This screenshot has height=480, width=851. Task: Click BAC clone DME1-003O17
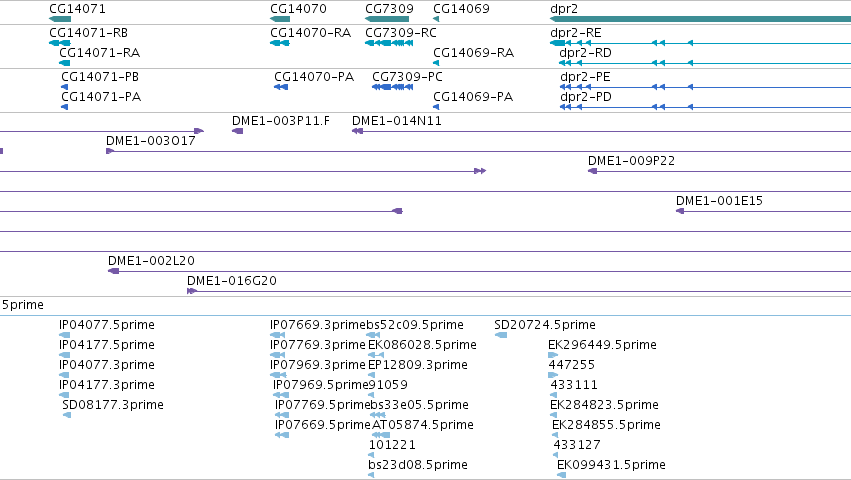(x=150, y=141)
